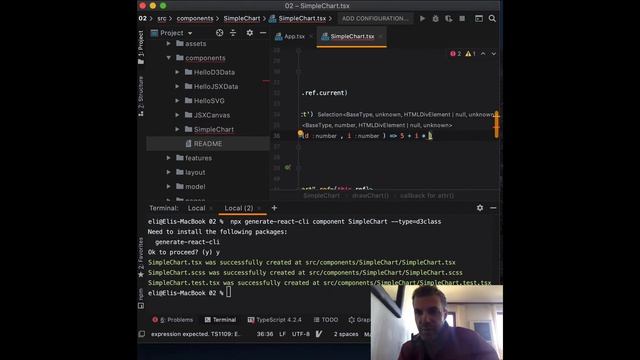This screenshot has height=360, width=640.
Task: Add a new terminal session tab
Action: [x=274, y=208]
